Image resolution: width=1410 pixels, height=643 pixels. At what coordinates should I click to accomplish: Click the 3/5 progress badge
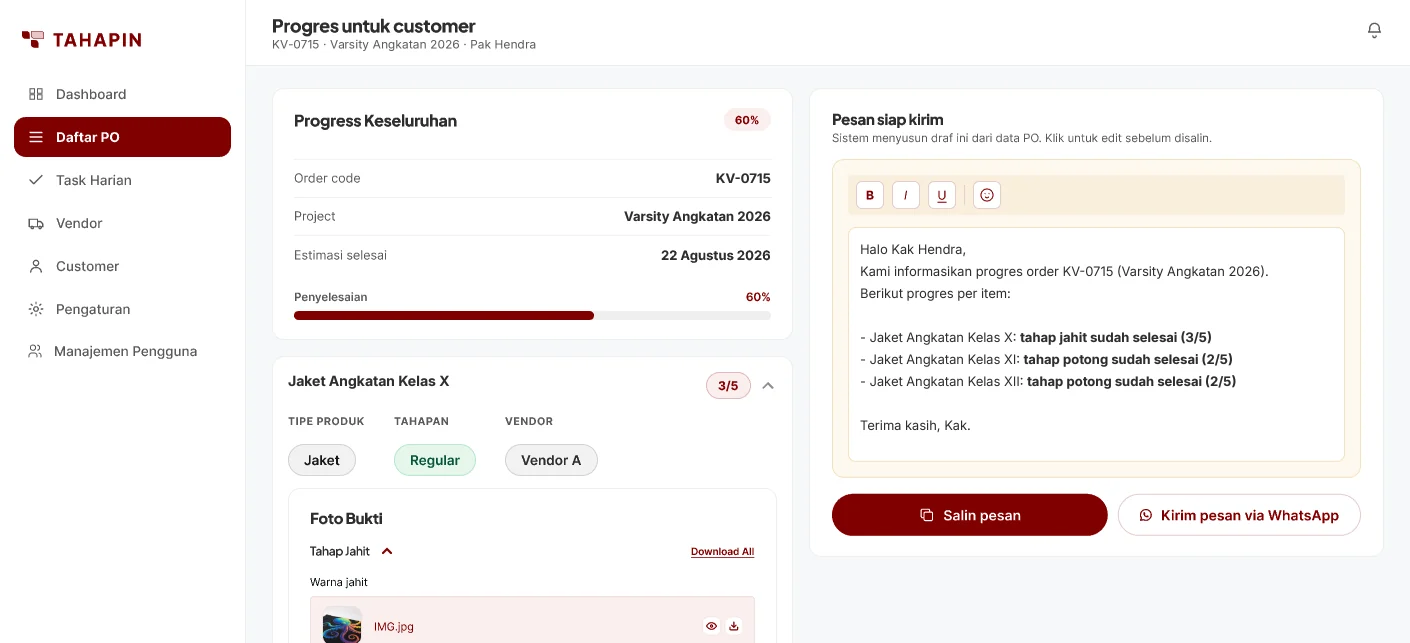click(728, 385)
